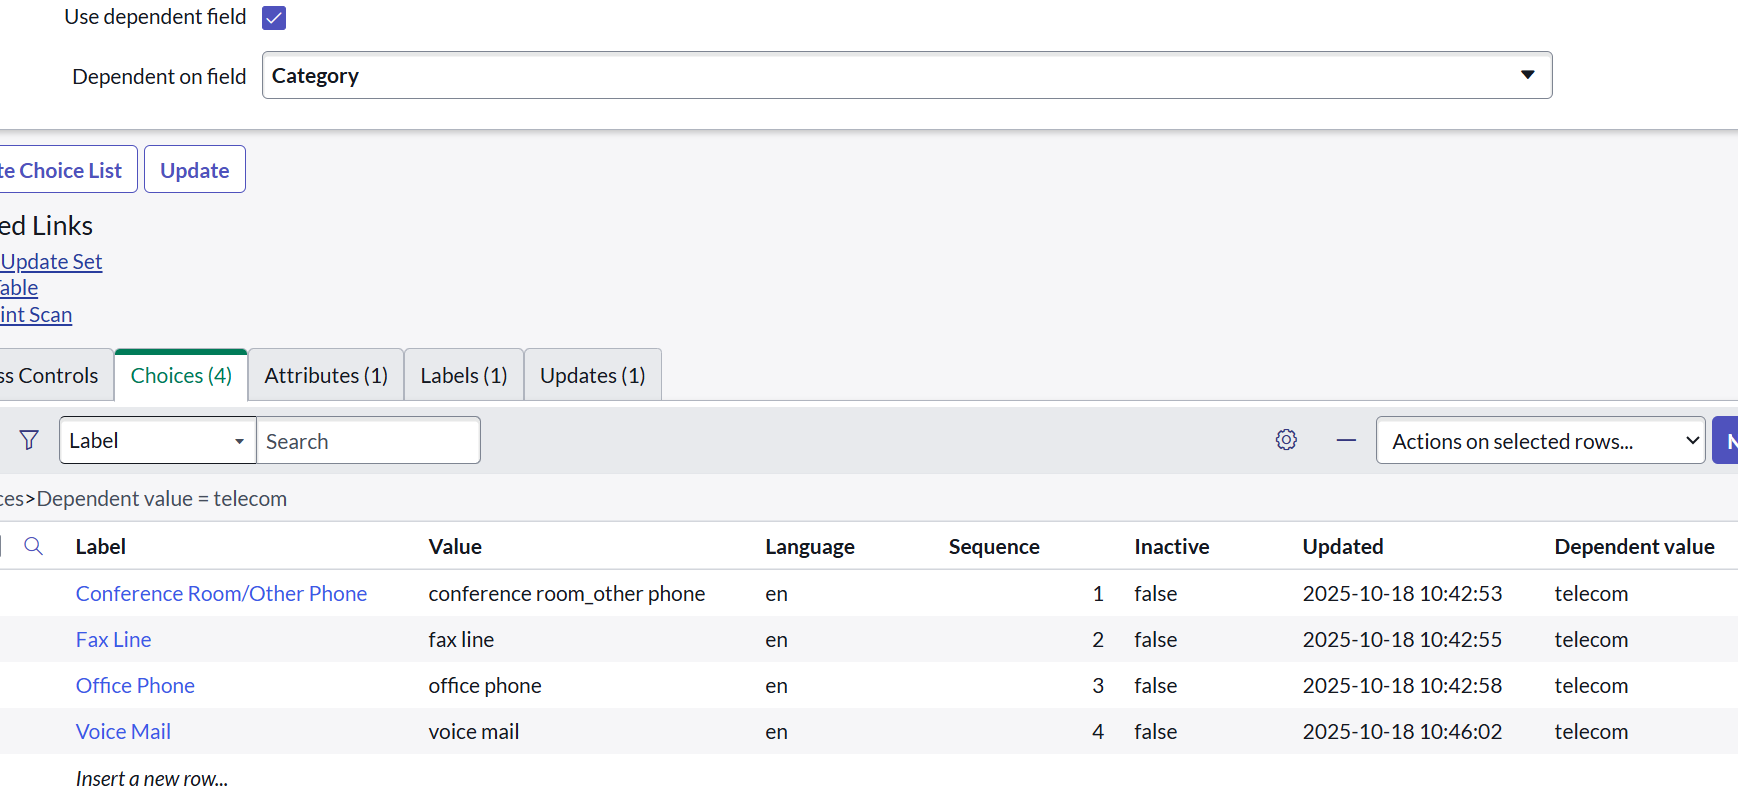Screen dimensions: 1738x786
Task: Open the Office Phone choice record
Action: [x=135, y=686]
